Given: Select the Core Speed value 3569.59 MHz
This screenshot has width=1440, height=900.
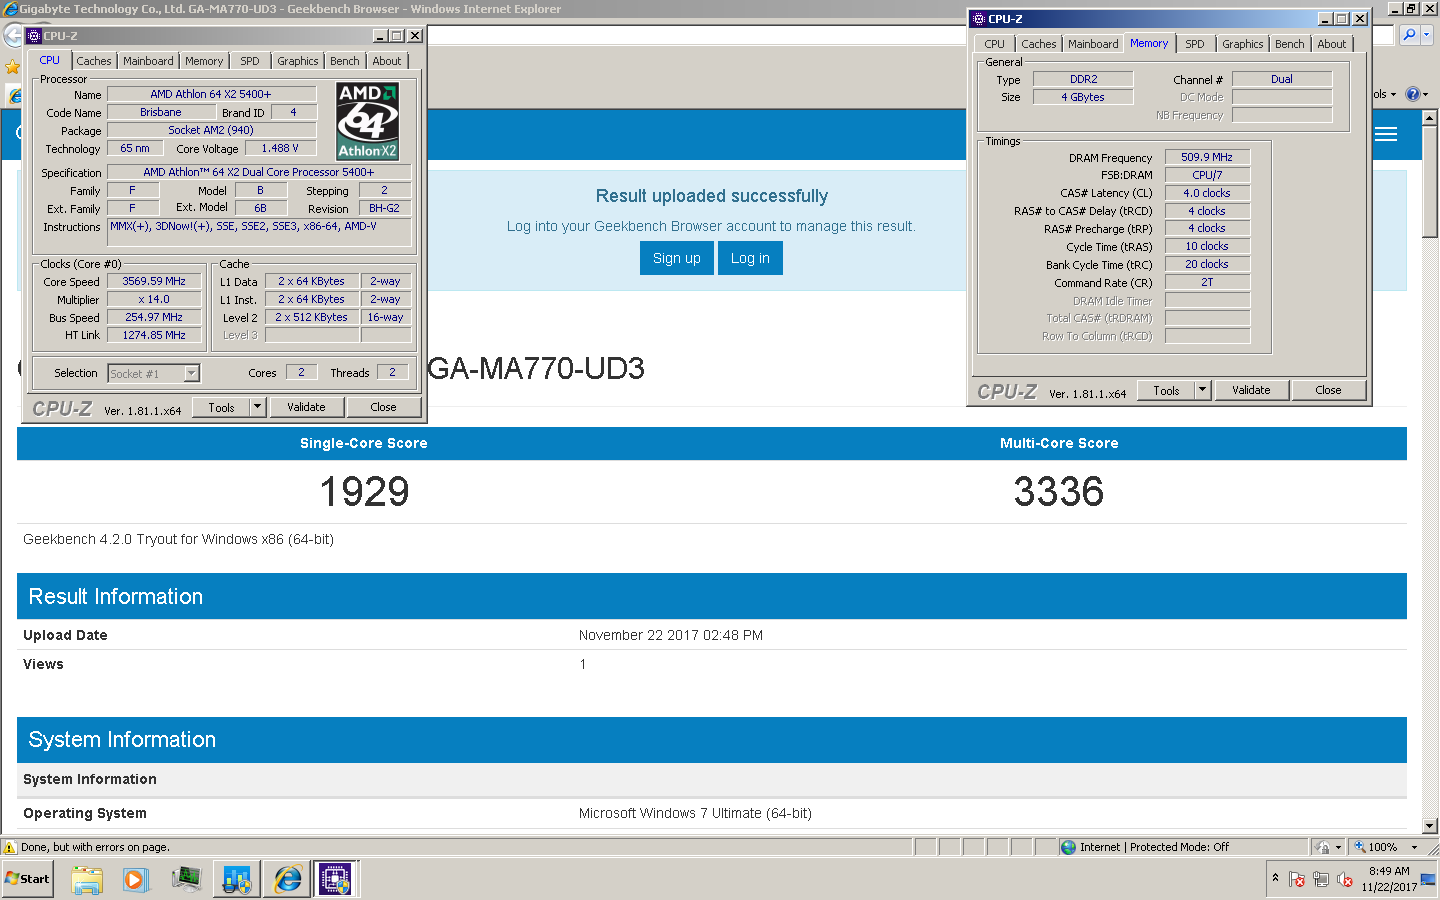Looking at the screenshot, I should click(154, 282).
